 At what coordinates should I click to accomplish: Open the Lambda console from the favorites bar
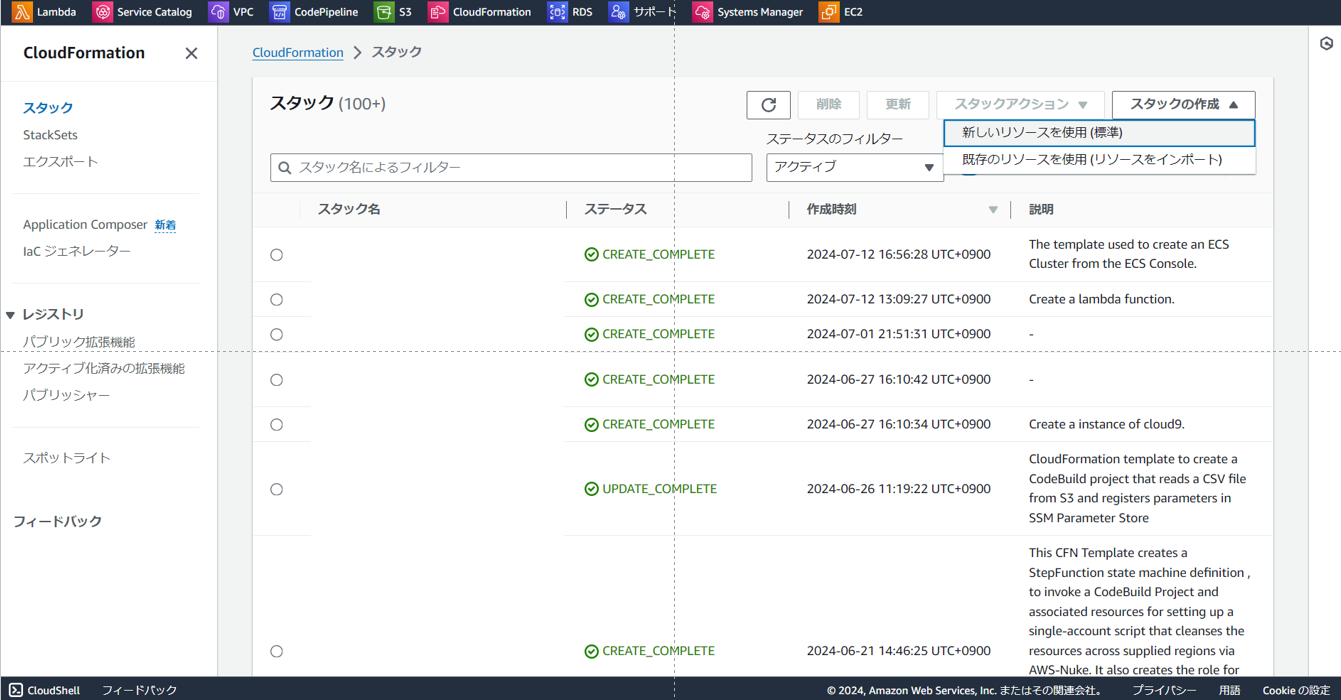(47, 12)
